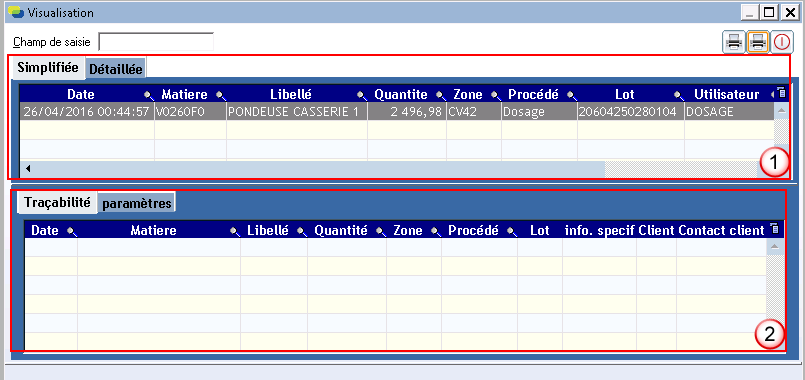Switch to the Simplifiée tab

(x=48, y=67)
